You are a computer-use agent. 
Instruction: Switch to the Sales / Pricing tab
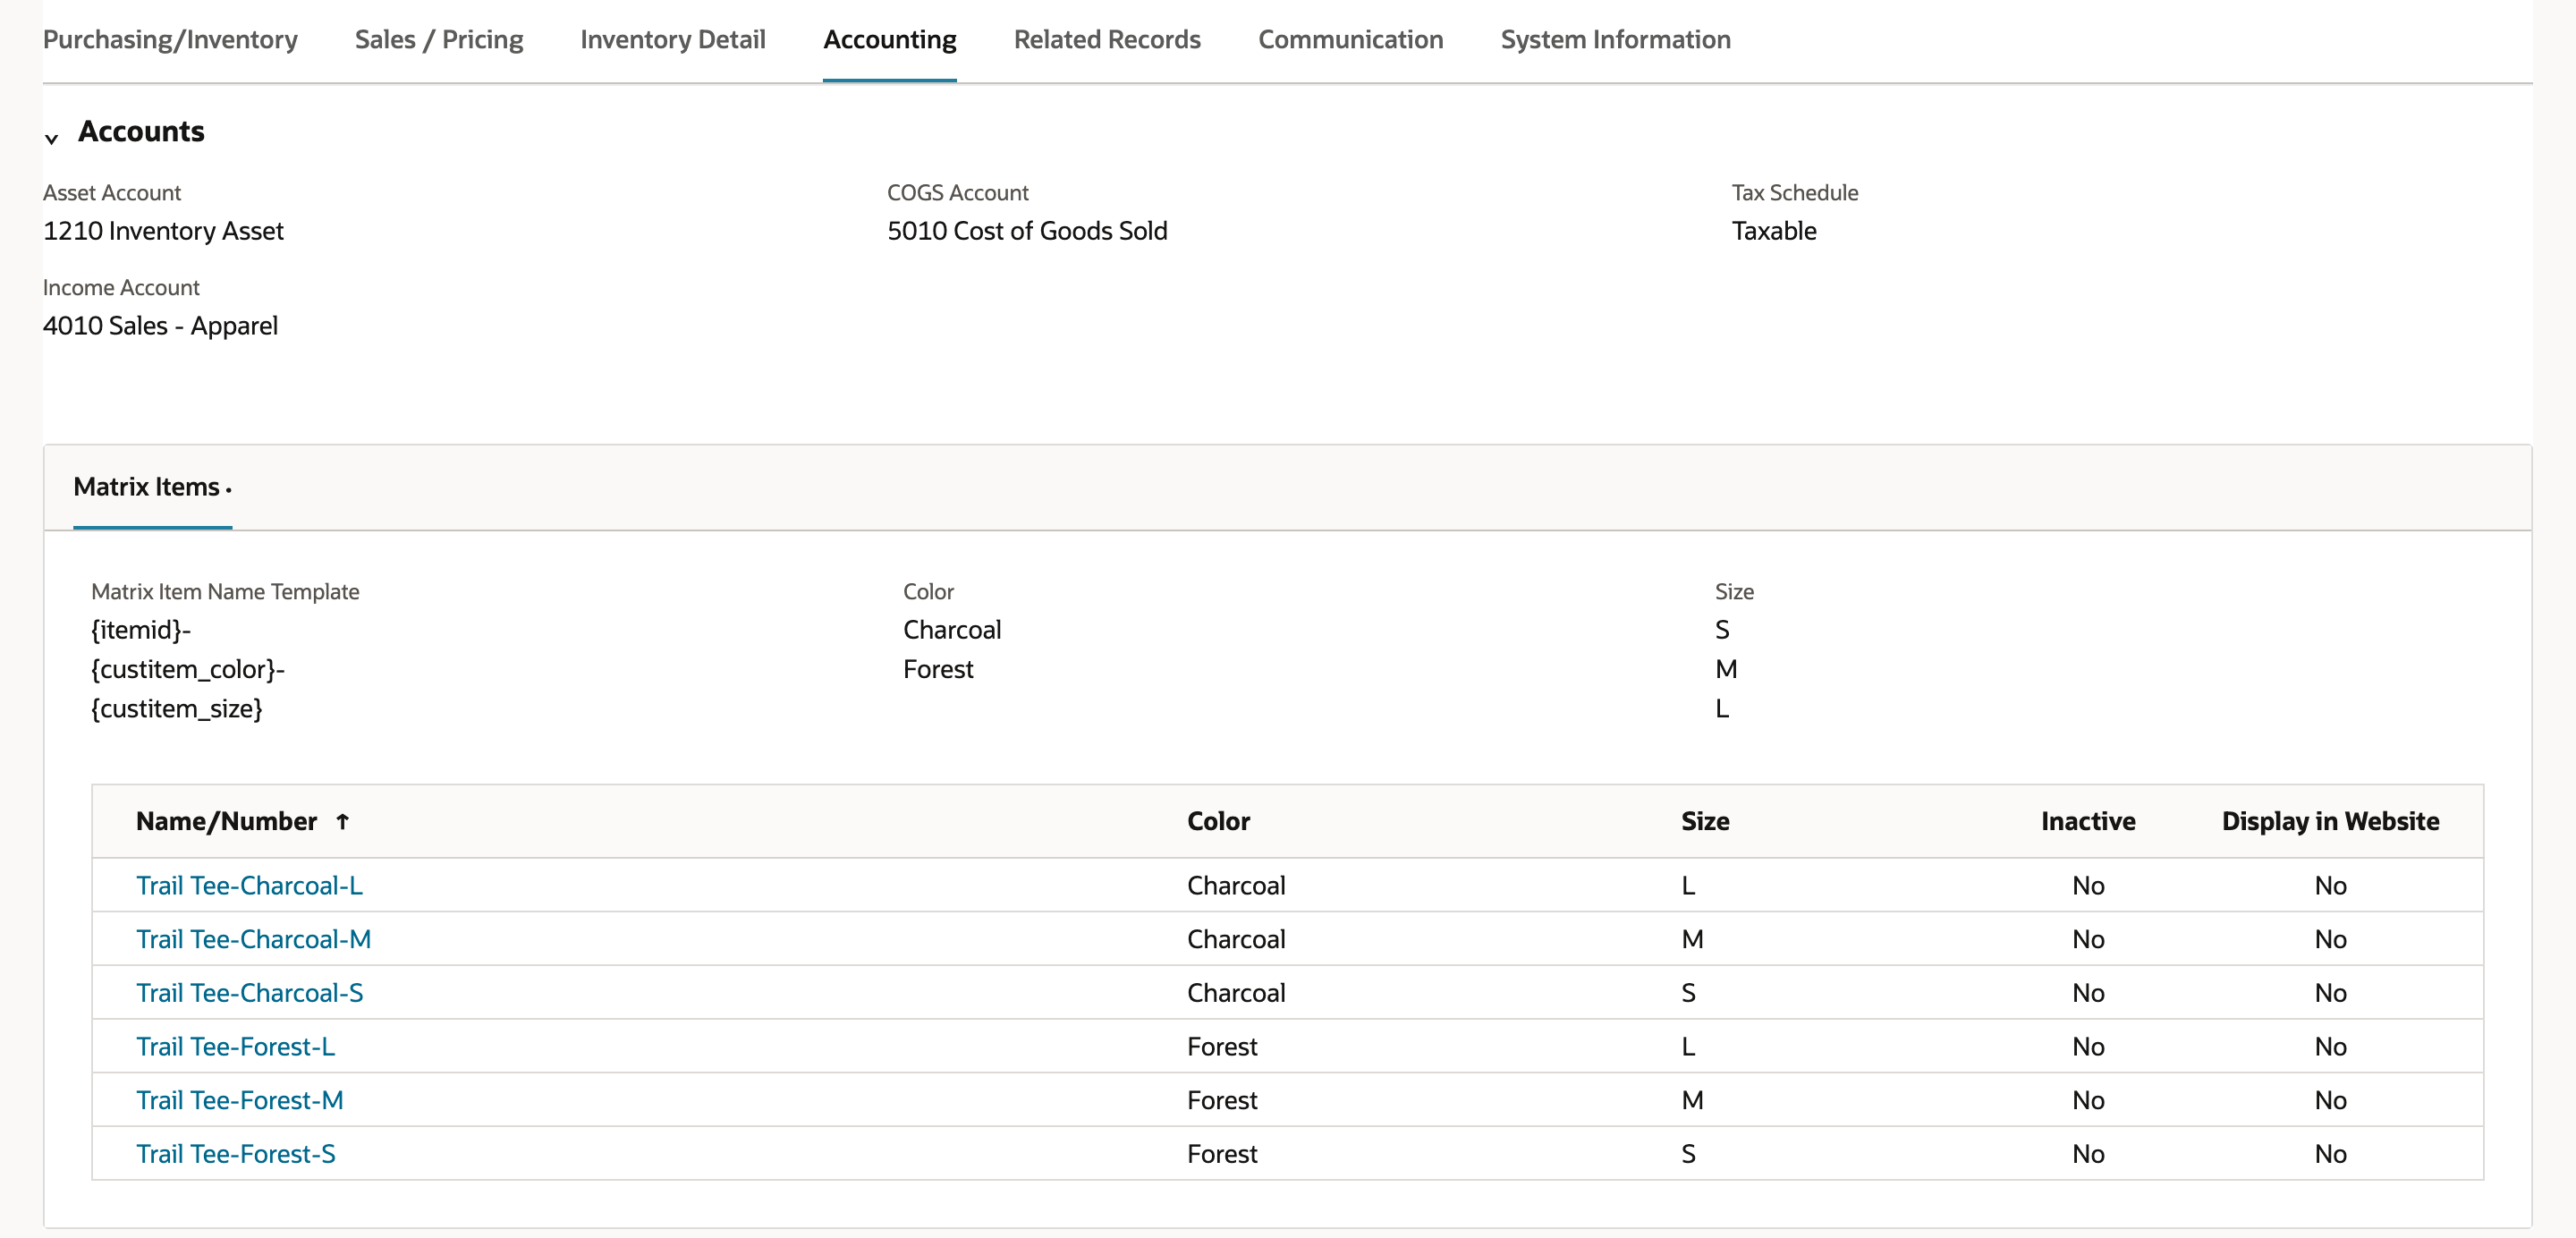click(x=439, y=39)
